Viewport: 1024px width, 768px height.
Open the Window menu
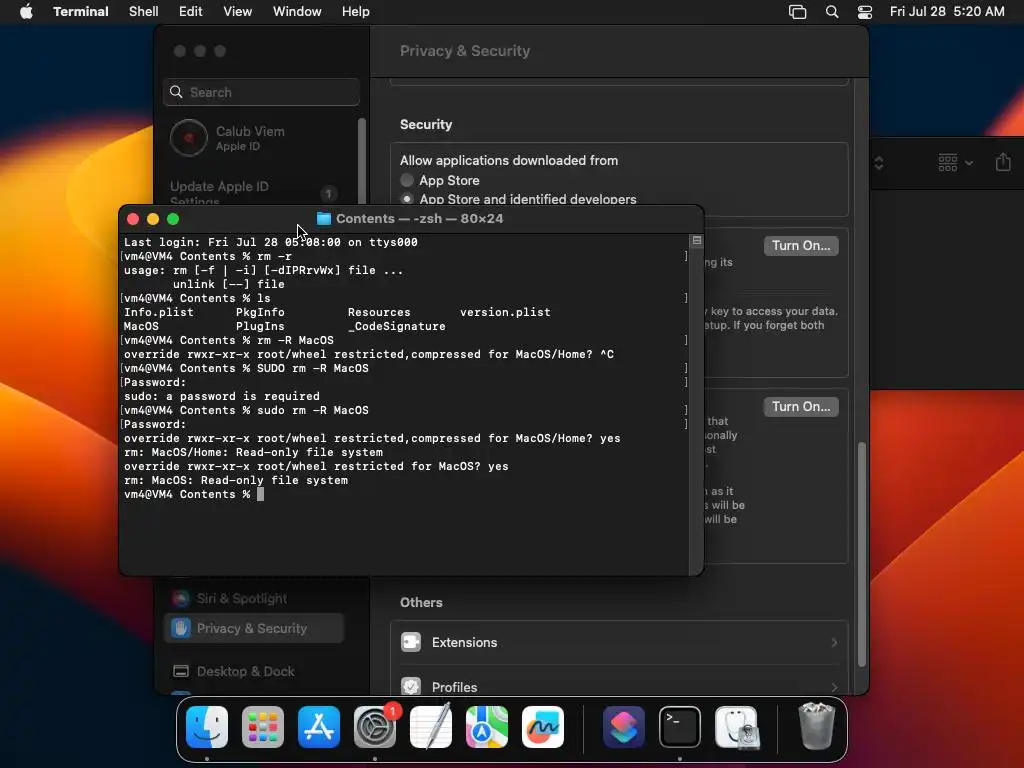[297, 12]
